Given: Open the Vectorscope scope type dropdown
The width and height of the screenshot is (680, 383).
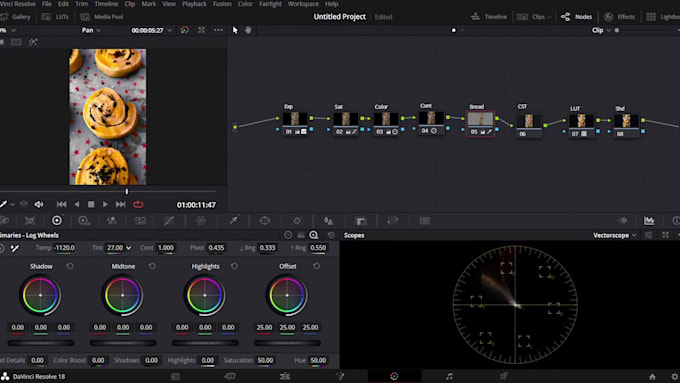Looking at the screenshot, I should [615, 235].
